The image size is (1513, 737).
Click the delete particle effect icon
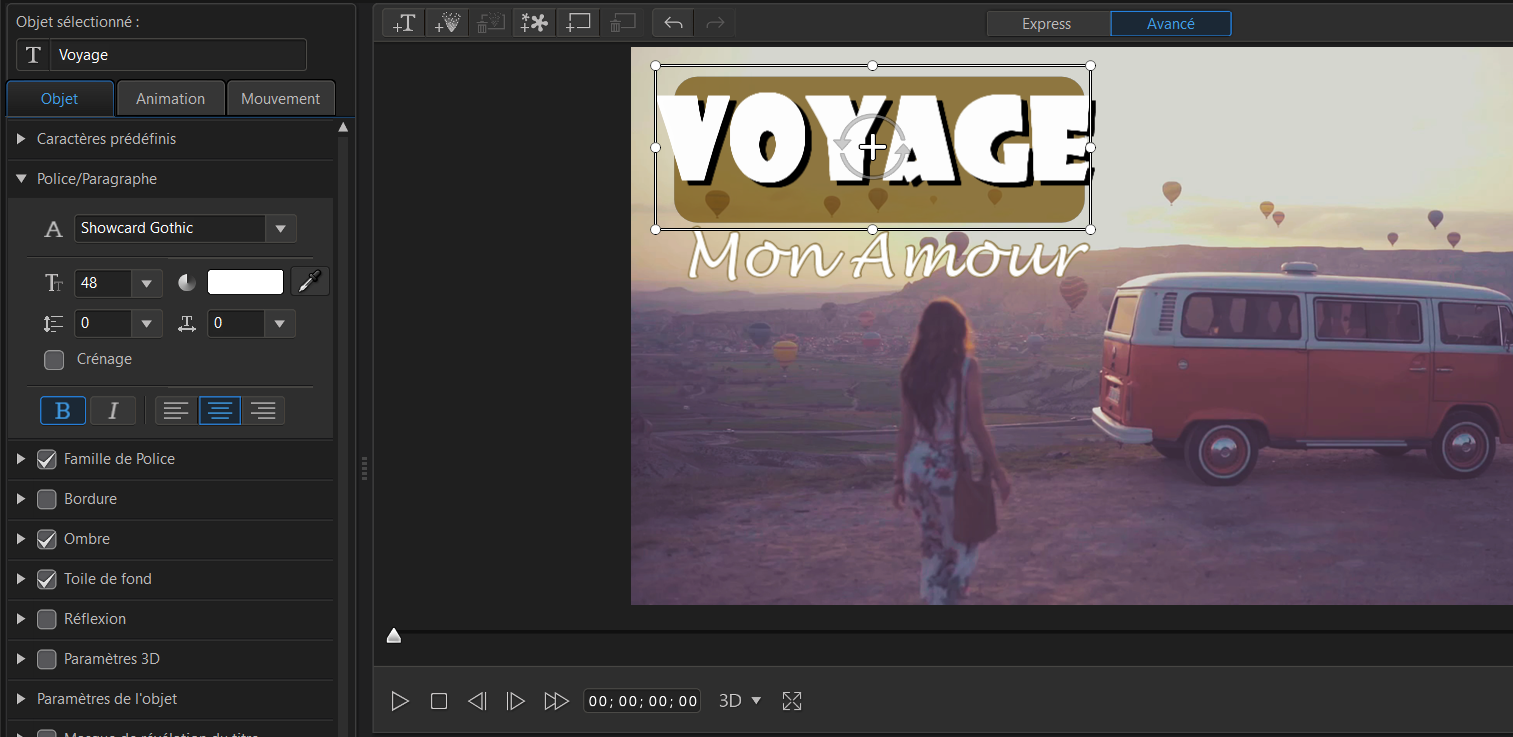[x=490, y=23]
